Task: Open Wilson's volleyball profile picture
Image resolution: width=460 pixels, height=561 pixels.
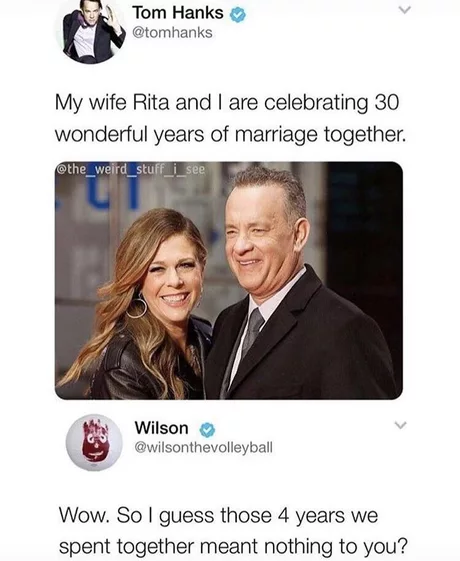Action: tap(94, 443)
